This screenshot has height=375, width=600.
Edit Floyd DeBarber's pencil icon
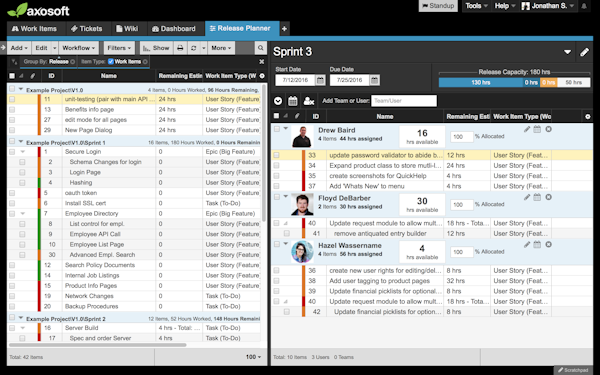pos(527,197)
